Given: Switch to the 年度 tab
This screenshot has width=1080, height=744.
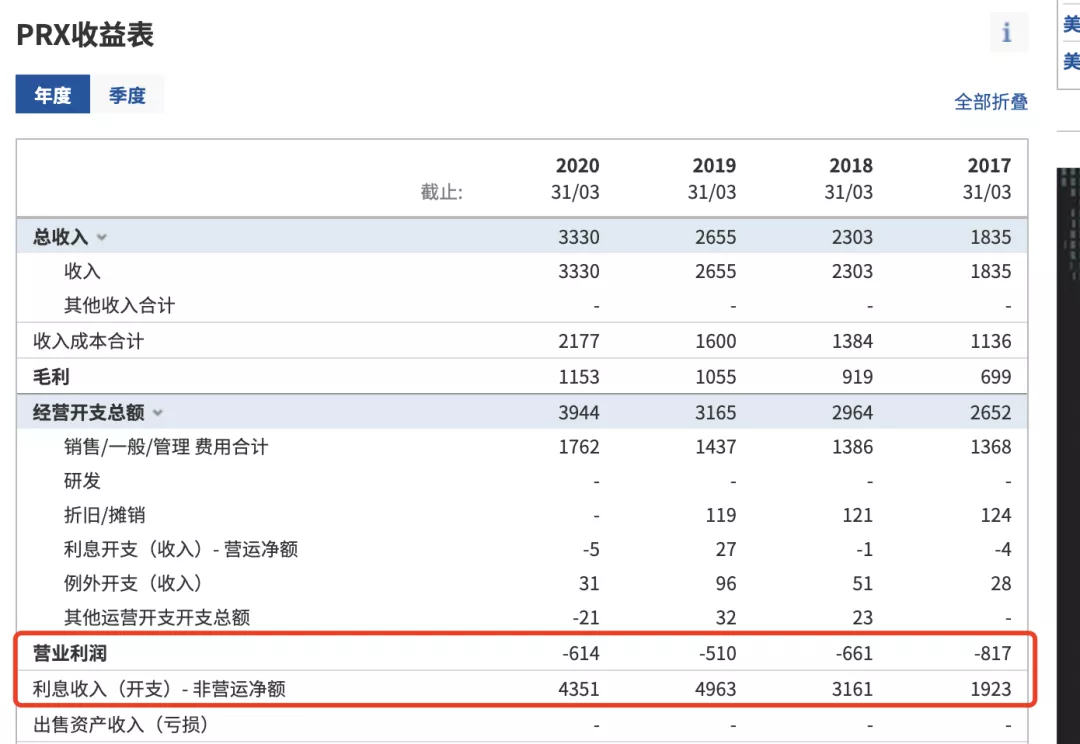Looking at the screenshot, I should 53,94.
